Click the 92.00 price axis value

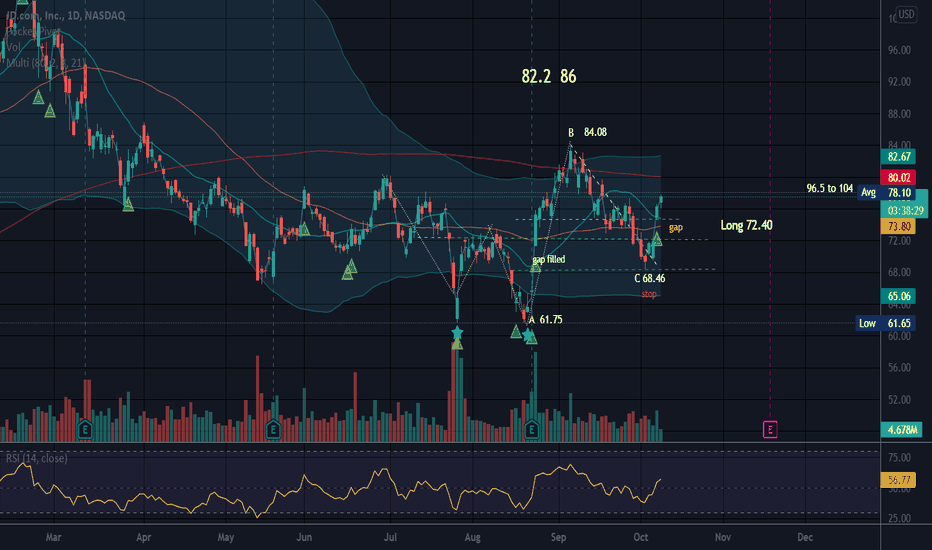[x=899, y=82]
